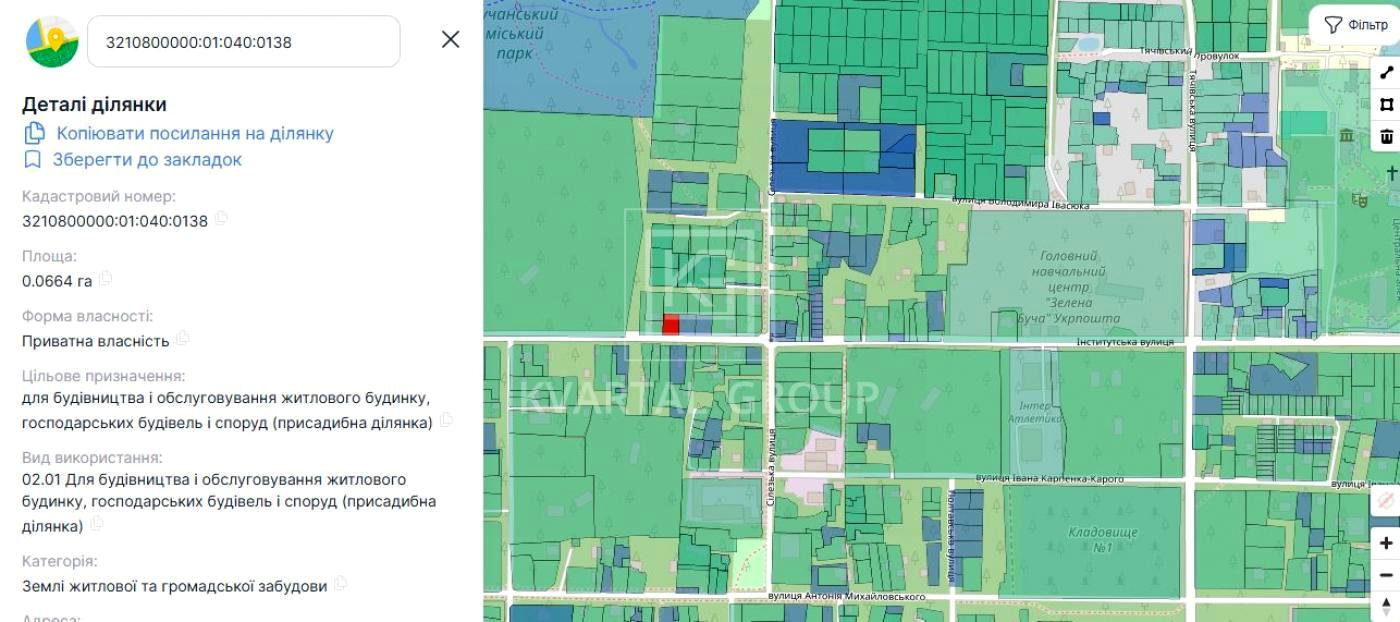Open the Фільтр panel

point(1355,25)
